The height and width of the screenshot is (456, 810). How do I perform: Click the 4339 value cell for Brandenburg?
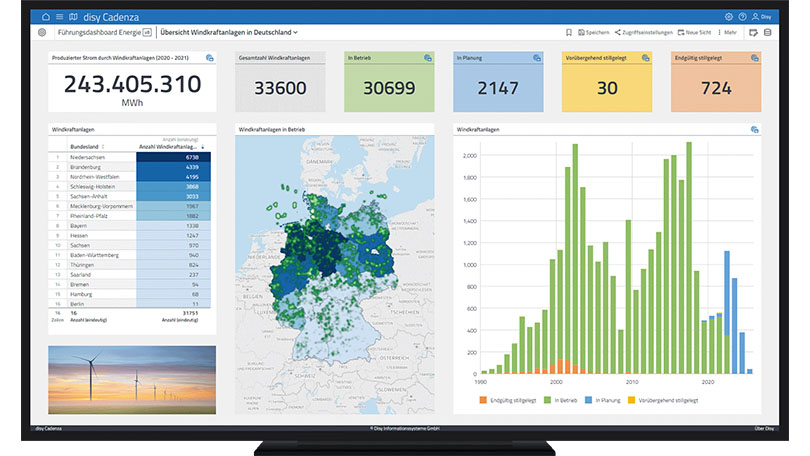[x=174, y=167]
